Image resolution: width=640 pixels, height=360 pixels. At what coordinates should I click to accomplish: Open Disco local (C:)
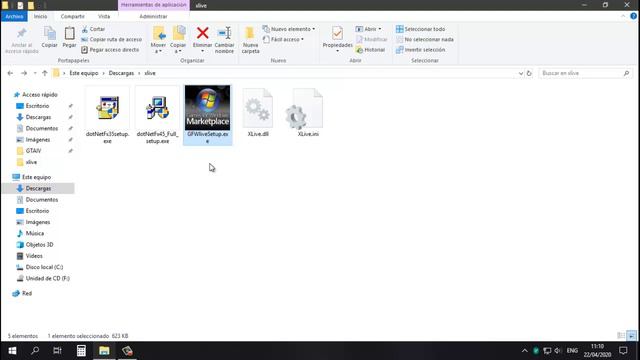[44, 267]
